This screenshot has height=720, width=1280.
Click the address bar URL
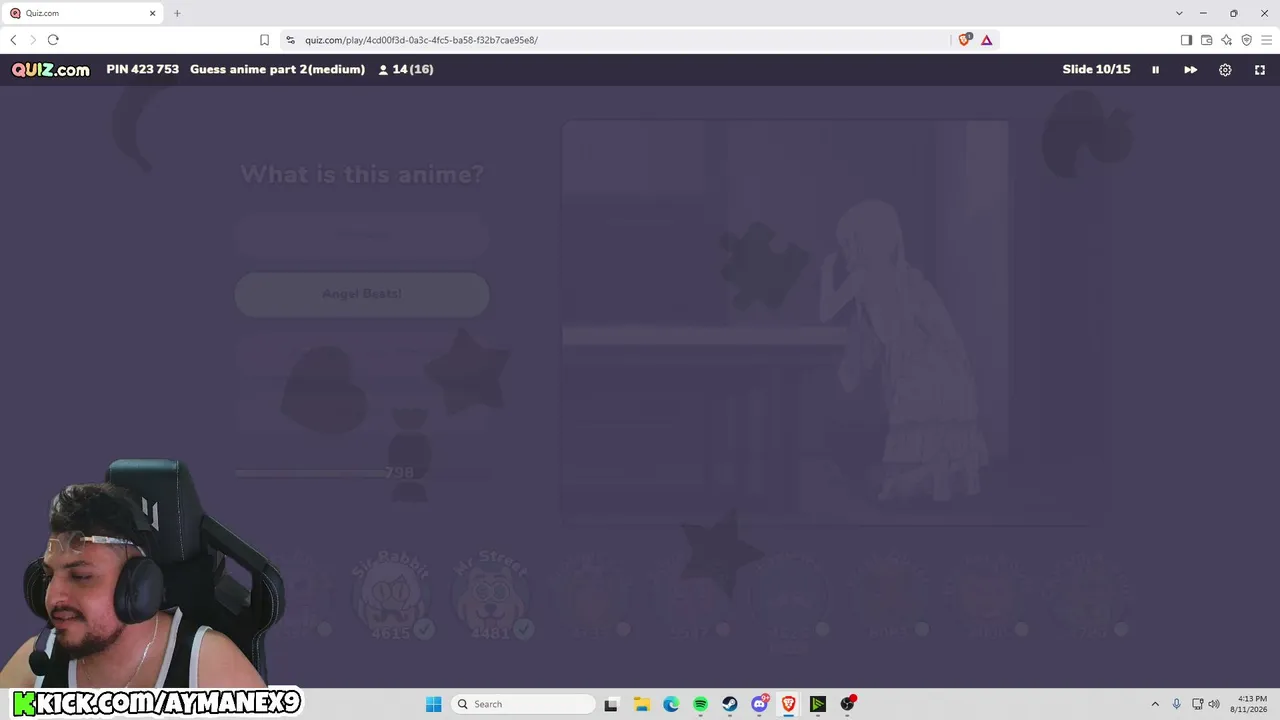tap(421, 40)
